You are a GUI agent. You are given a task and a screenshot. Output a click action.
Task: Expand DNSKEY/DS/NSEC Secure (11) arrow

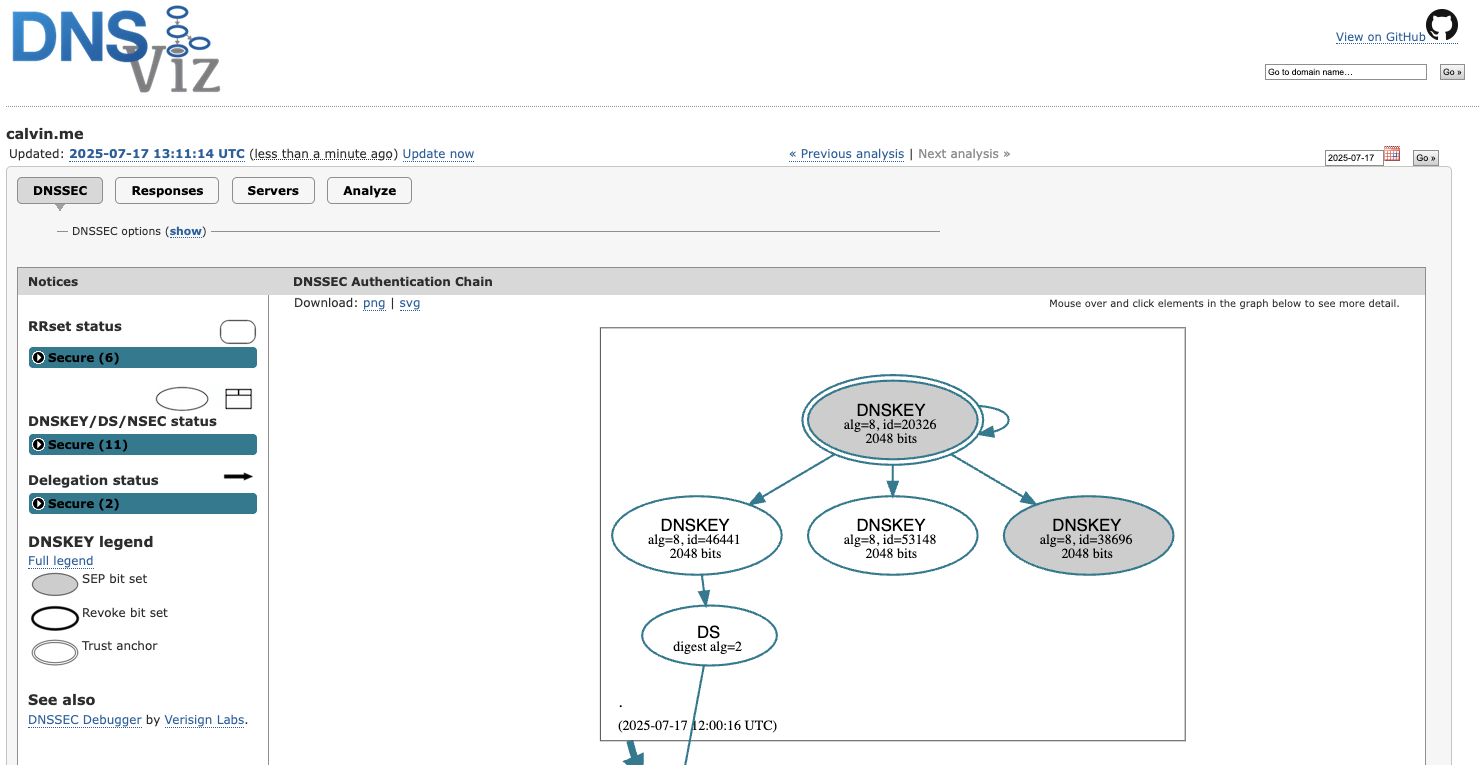[x=39, y=445]
